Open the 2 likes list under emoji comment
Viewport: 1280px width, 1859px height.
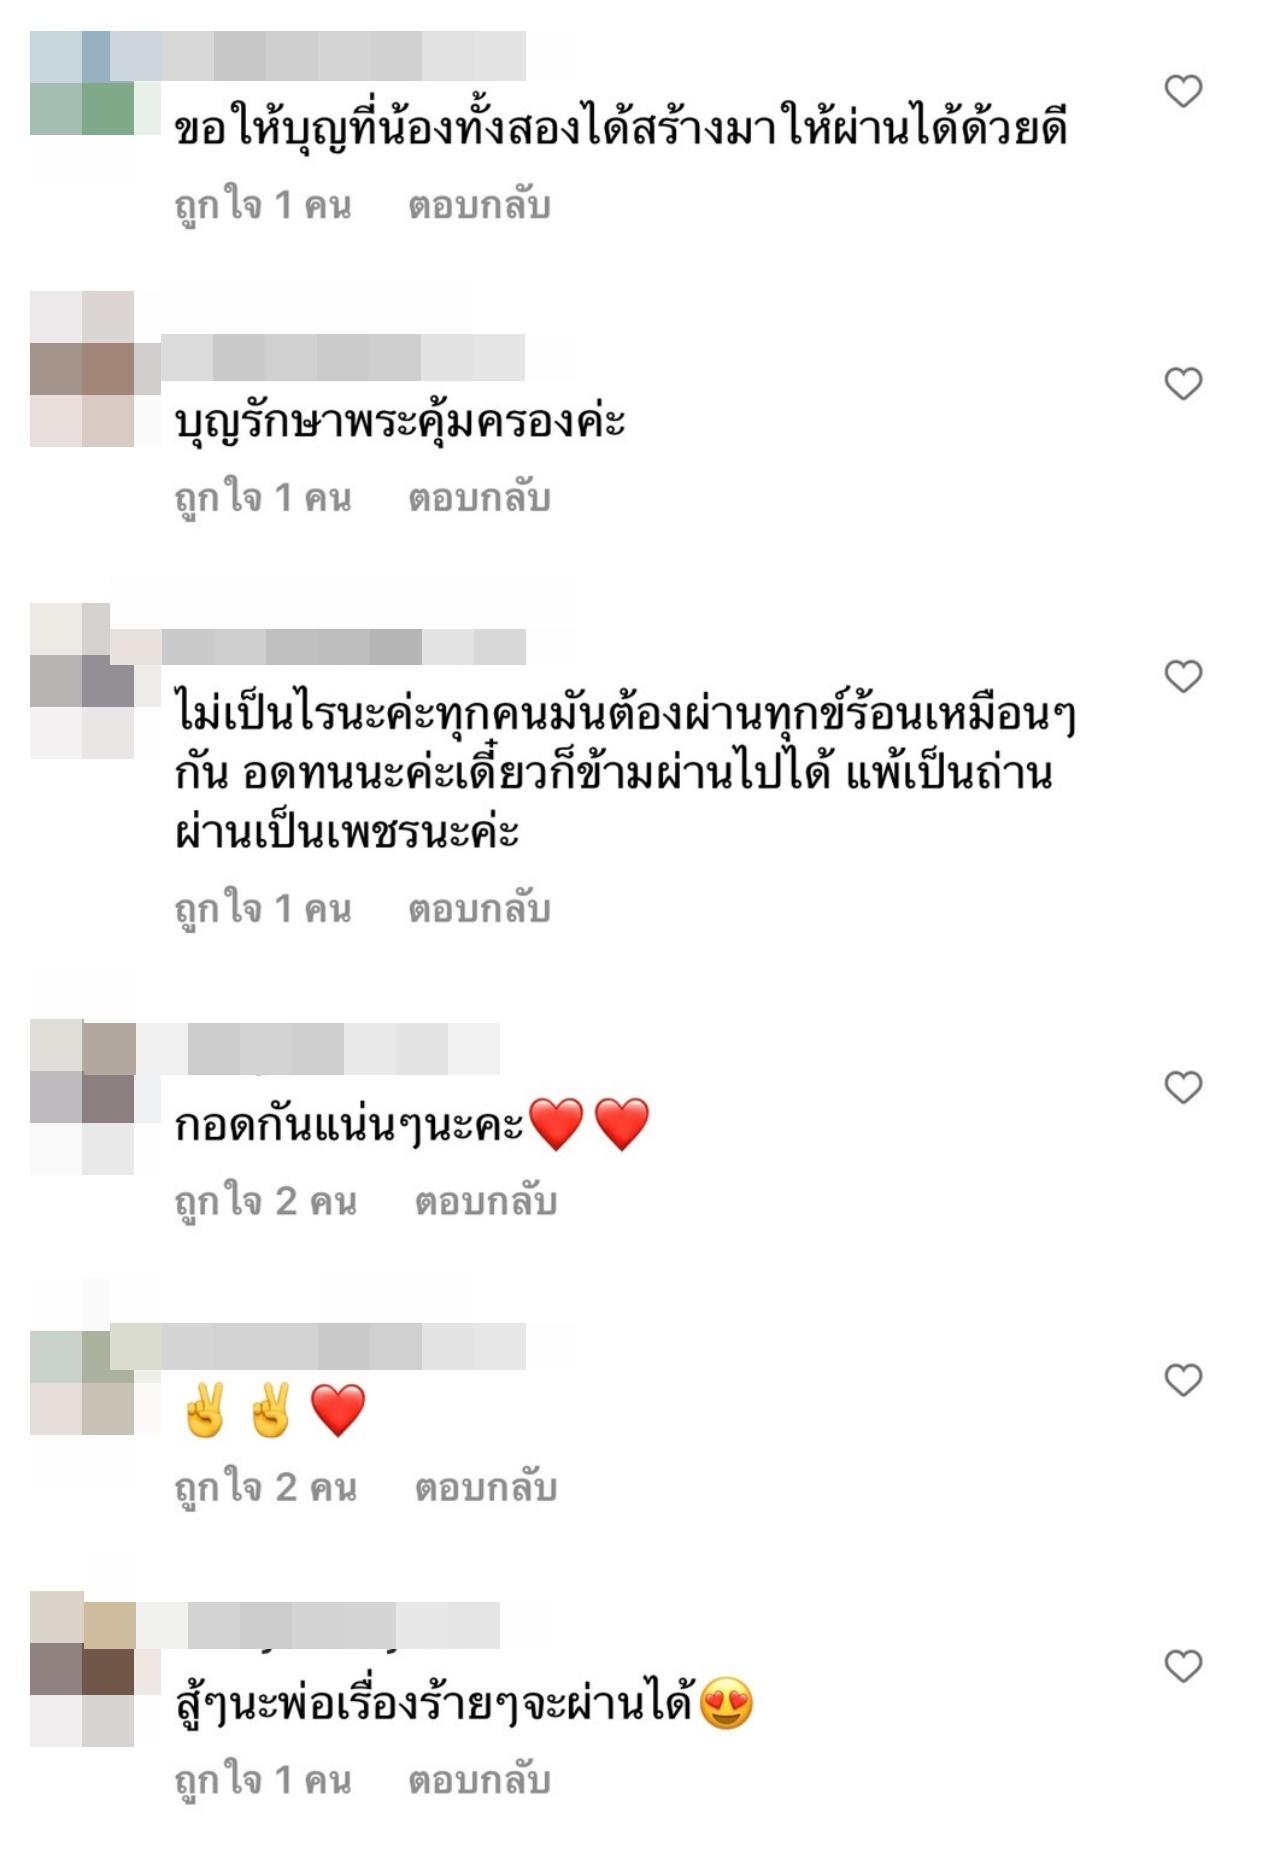[266, 1489]
